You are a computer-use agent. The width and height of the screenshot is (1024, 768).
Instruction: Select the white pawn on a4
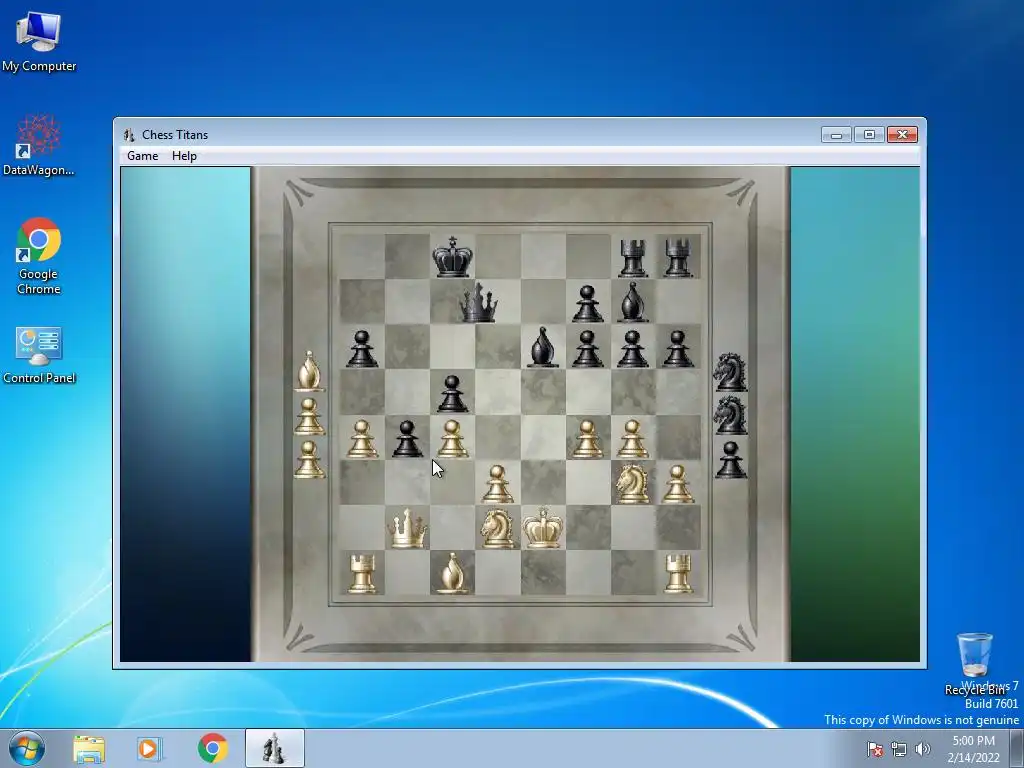coord(362,438)
